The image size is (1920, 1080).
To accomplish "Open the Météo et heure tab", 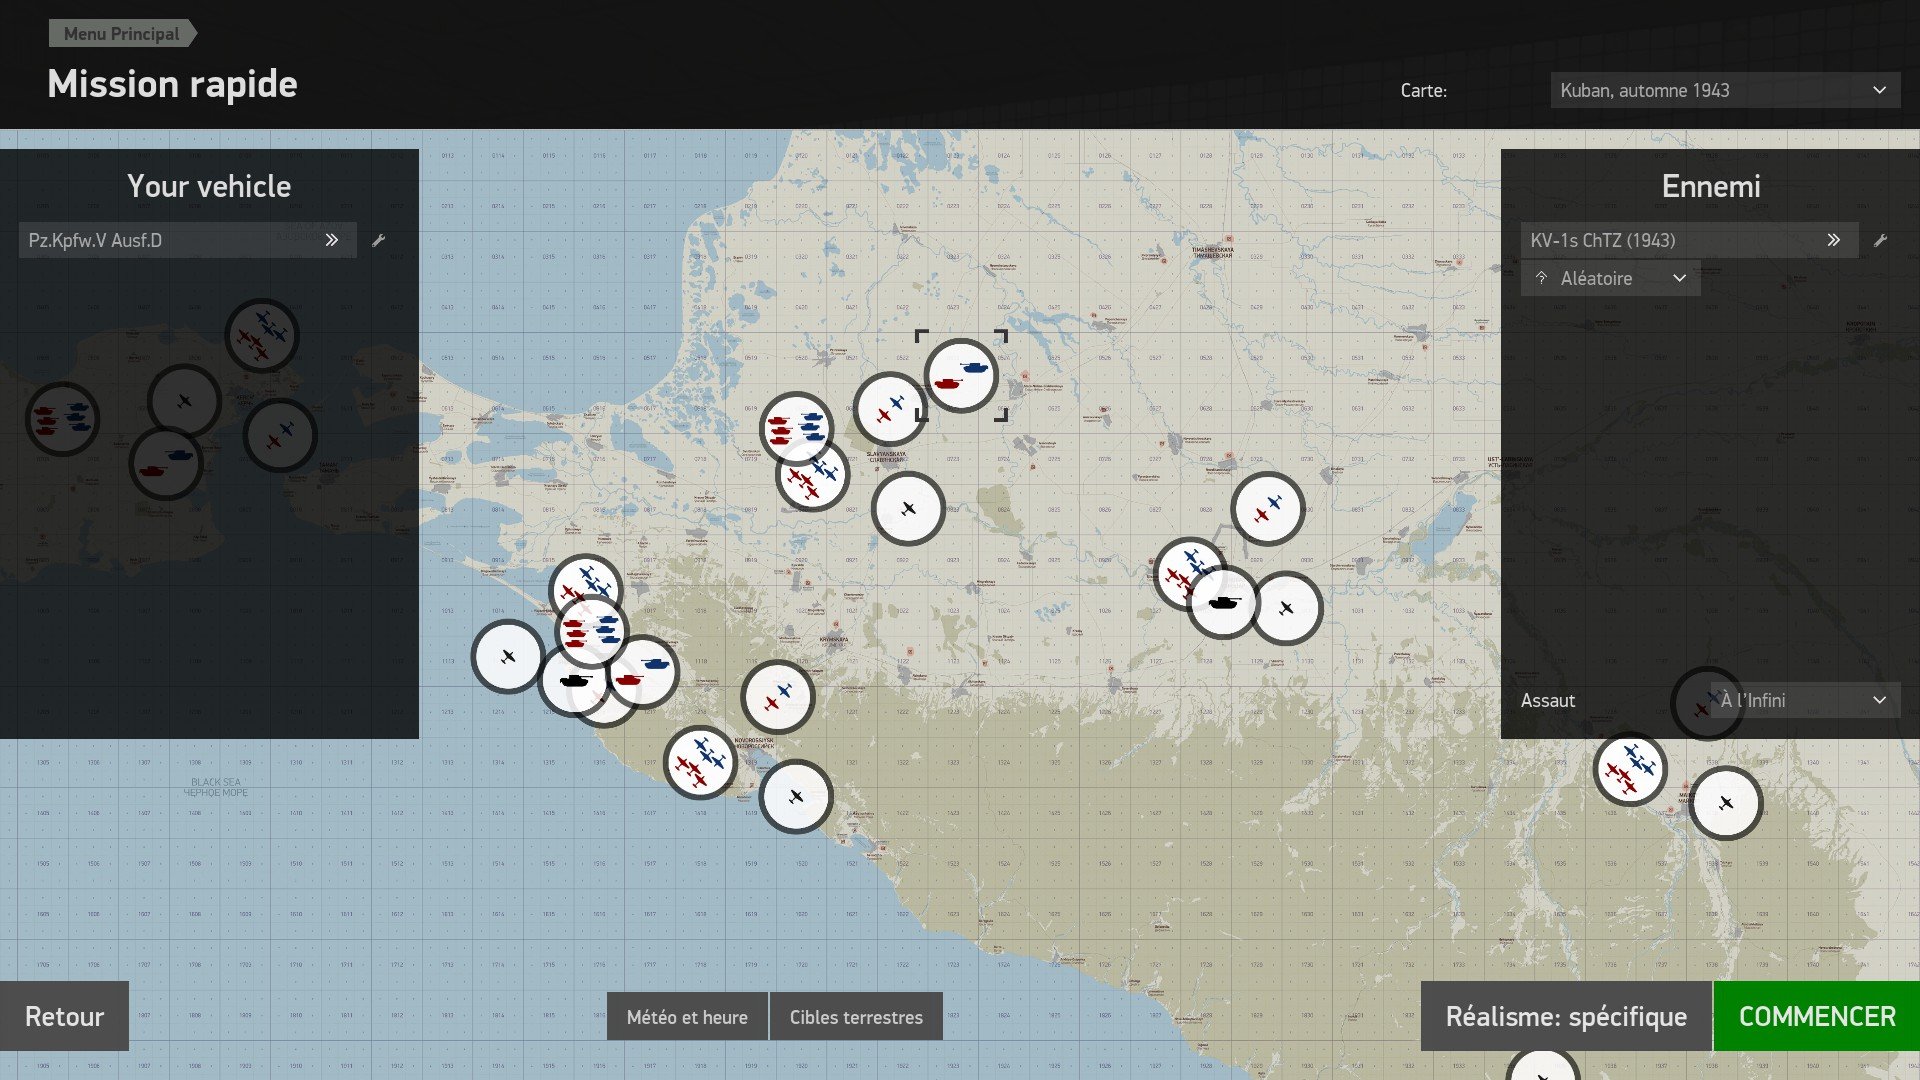I will tap(687, 1017).
